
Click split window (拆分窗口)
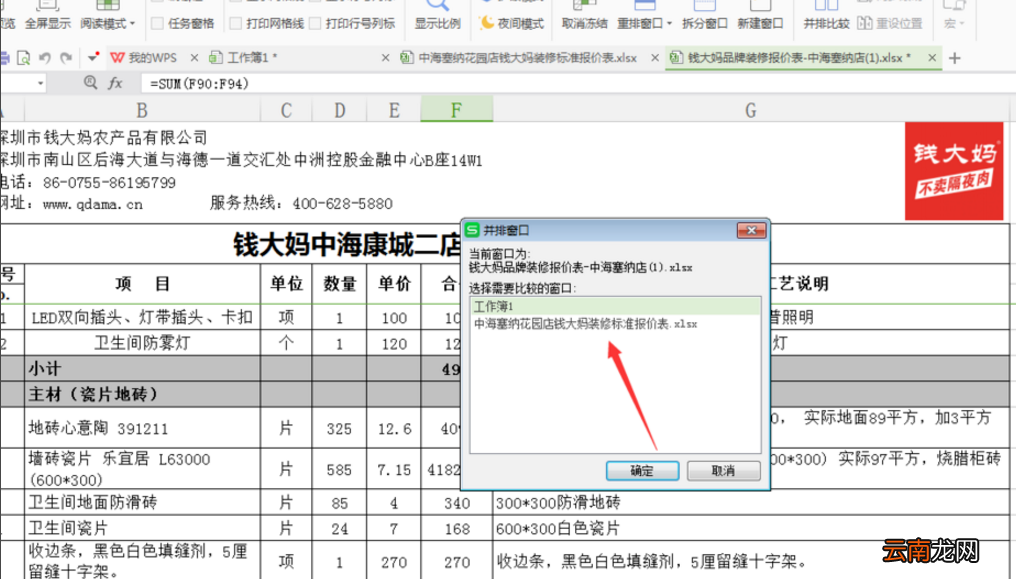click(x=704, y=16)
